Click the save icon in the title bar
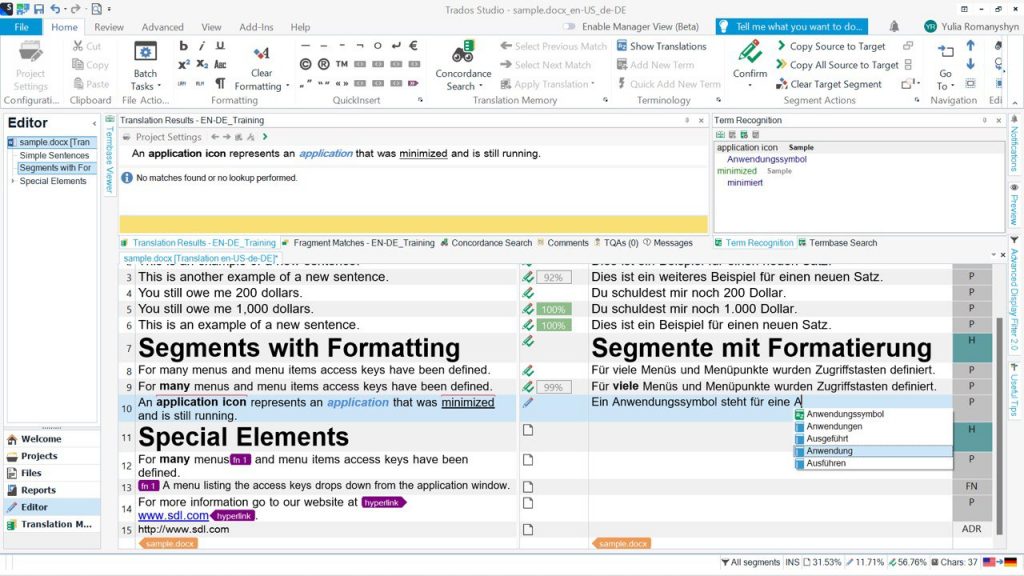The image size is (1024, 576). (x=39, y=9)
